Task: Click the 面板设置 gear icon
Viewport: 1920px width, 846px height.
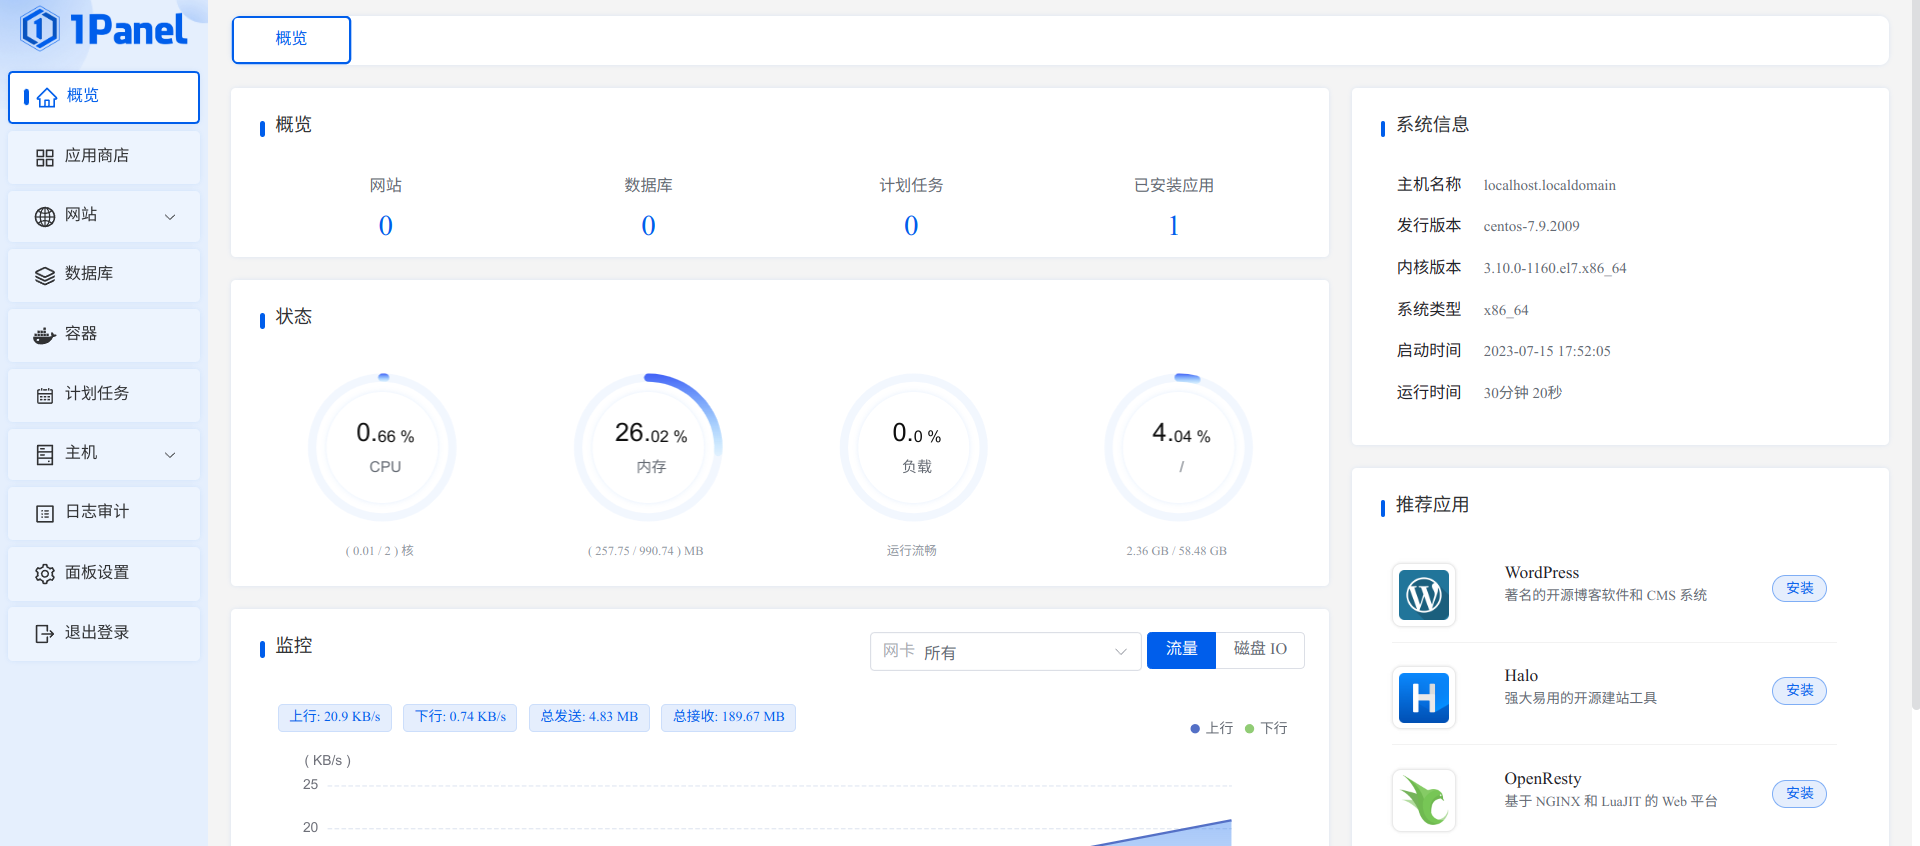Action: tap(45, 573)
